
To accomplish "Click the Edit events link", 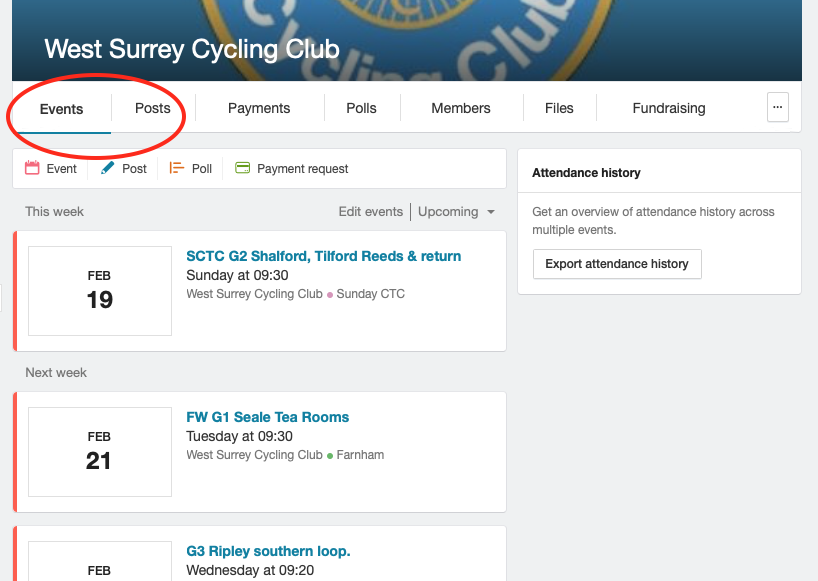I will 371,212.
